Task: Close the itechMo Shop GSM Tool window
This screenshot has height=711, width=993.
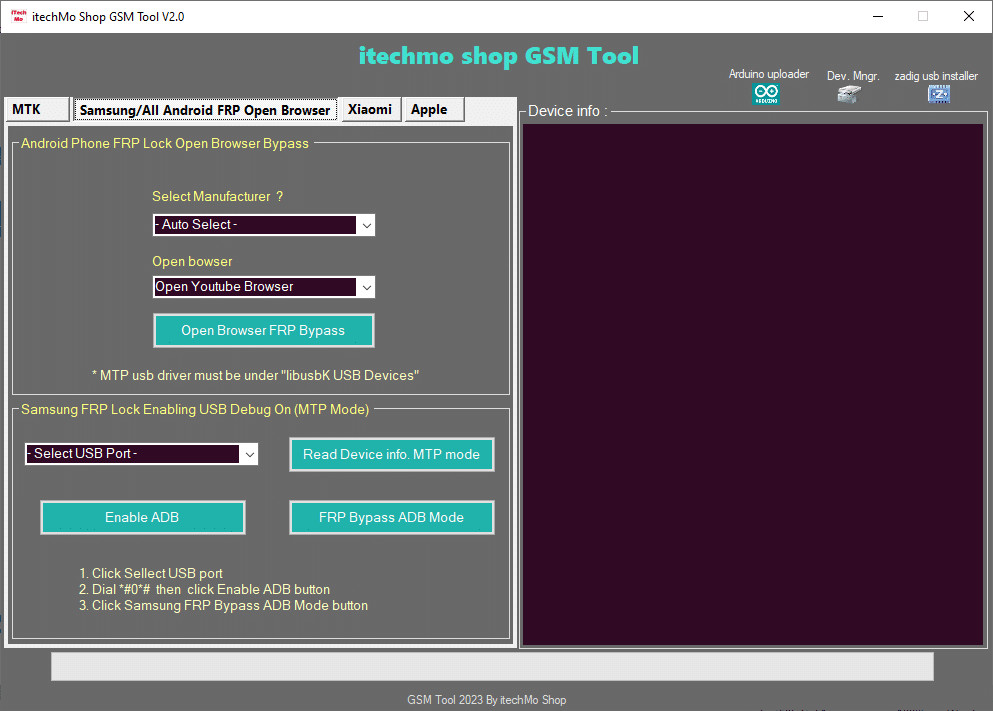Action: click(x=968, y=16)
